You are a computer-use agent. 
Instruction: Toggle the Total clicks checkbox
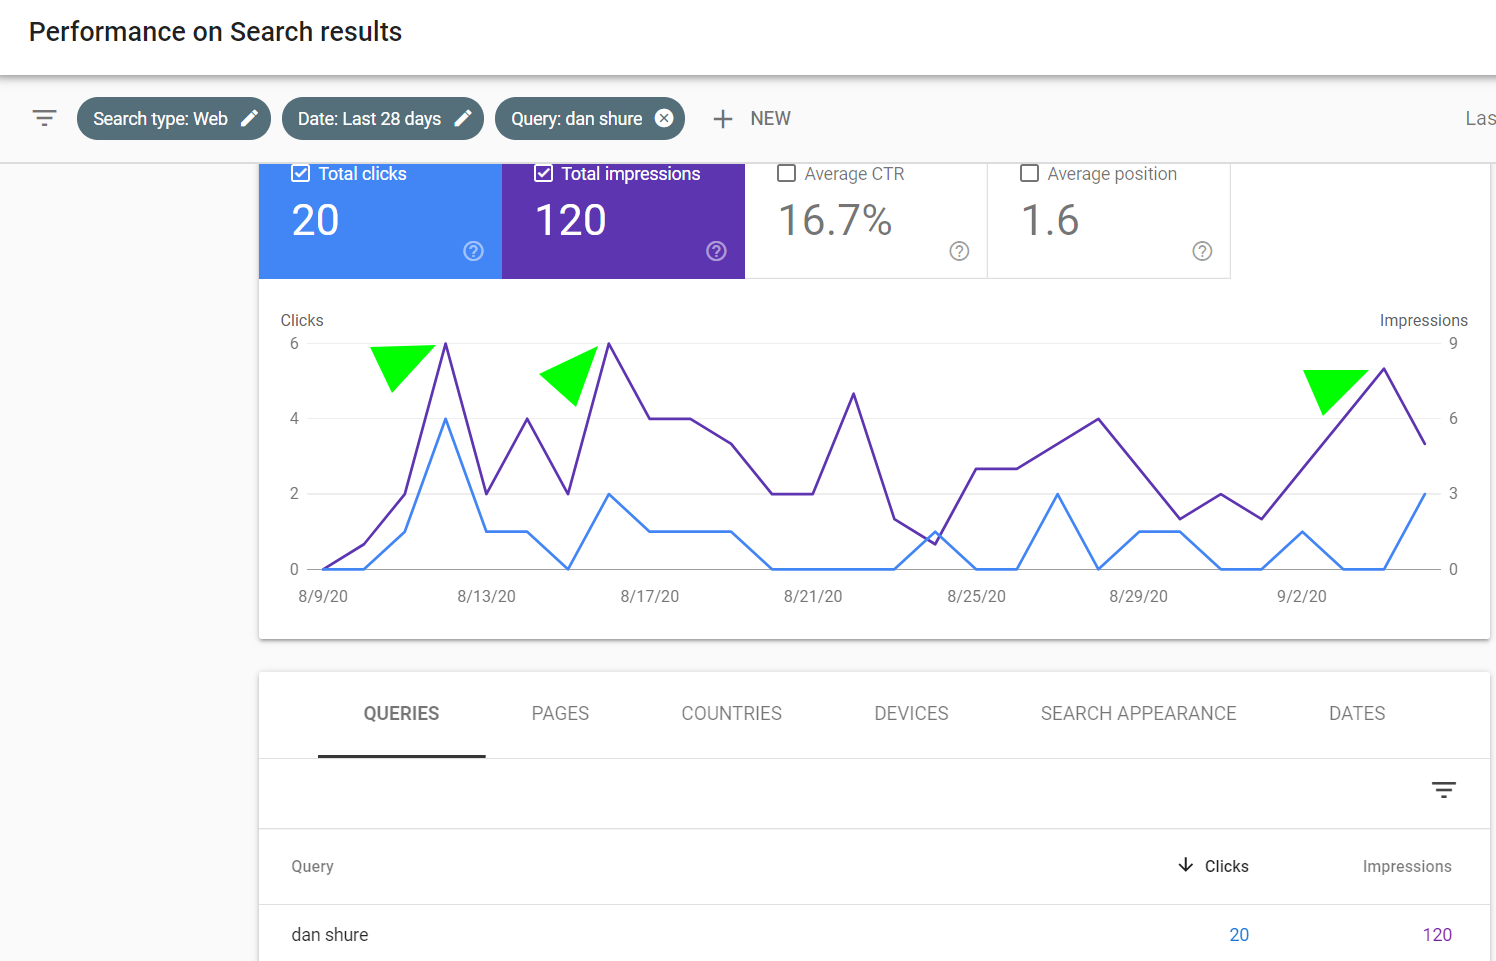coord(300,173)
